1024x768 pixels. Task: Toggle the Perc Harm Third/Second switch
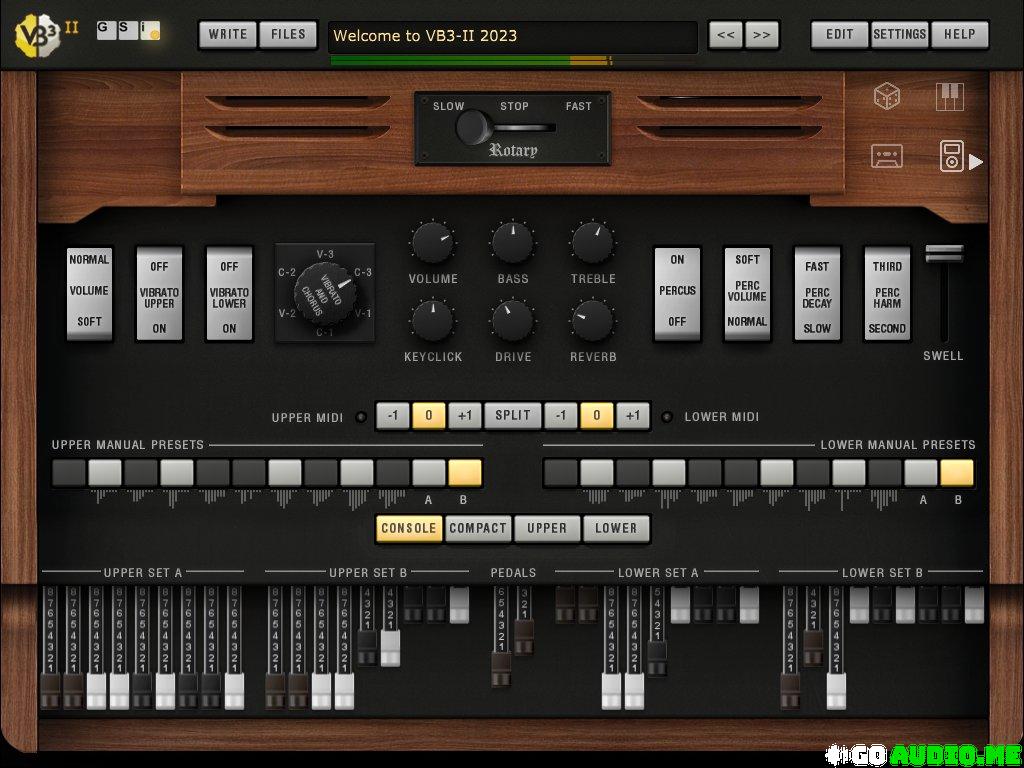click(x=887, y=293)
